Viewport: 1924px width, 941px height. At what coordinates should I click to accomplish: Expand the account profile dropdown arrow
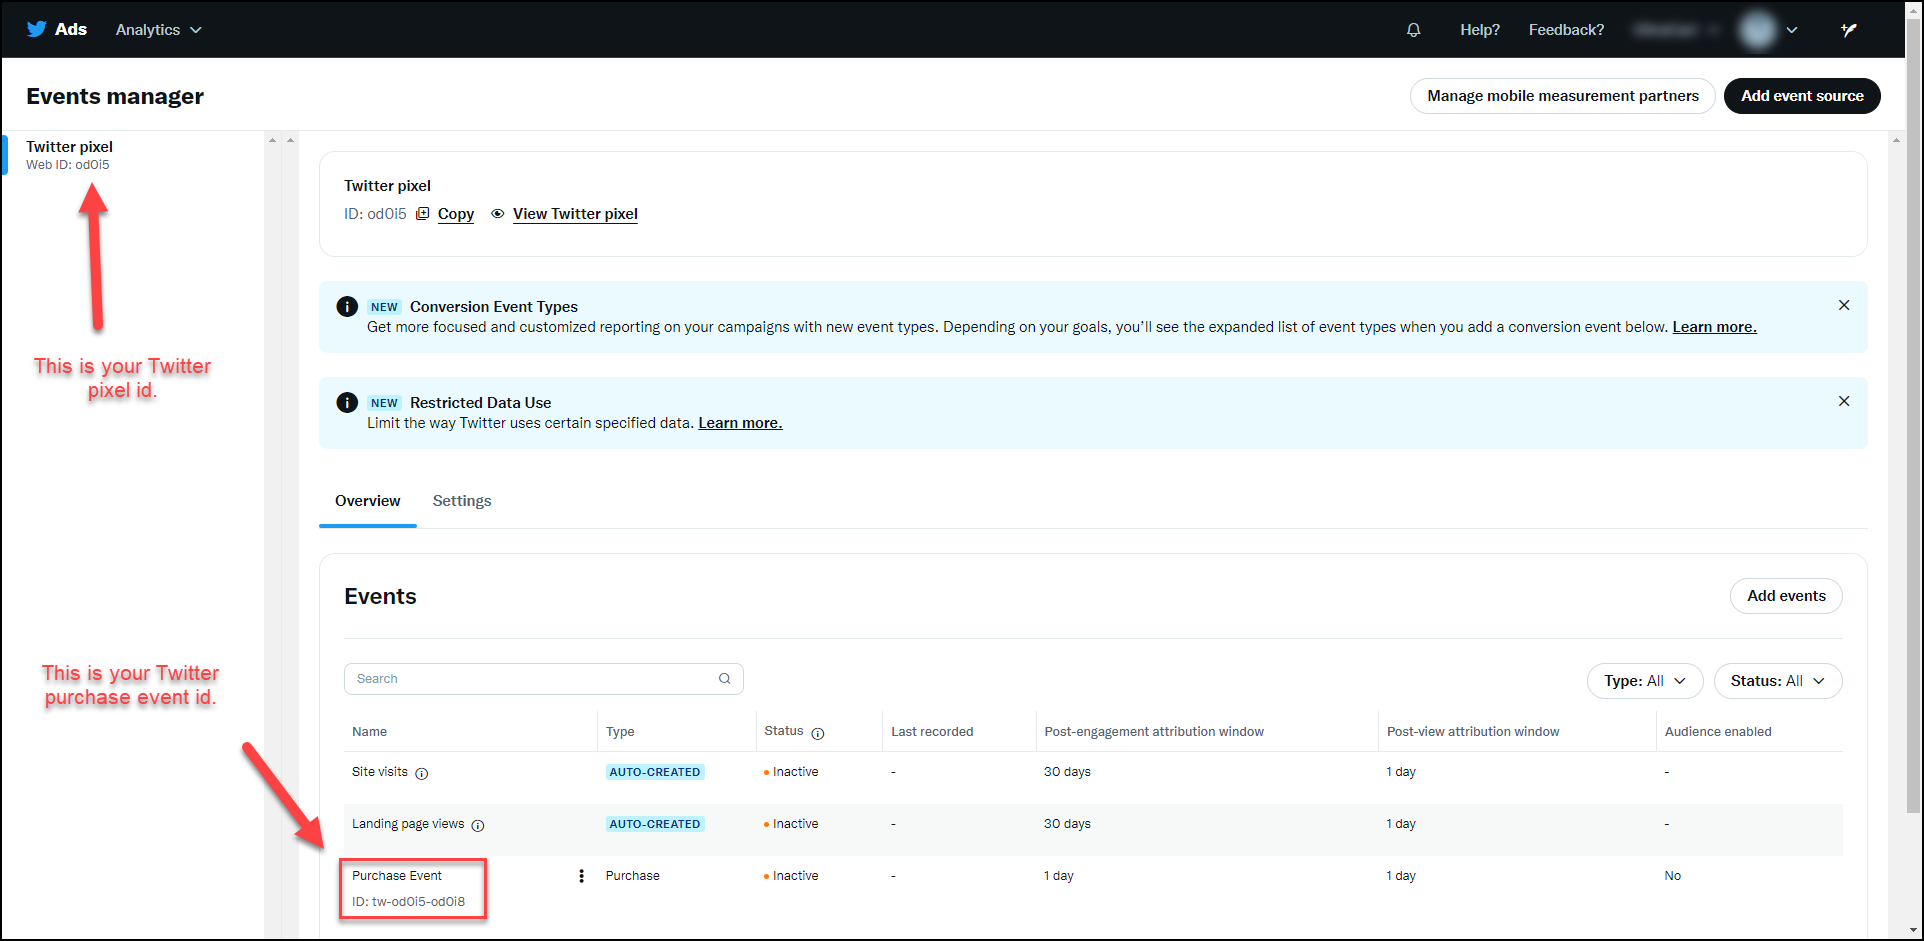[x=1792, y=30]
